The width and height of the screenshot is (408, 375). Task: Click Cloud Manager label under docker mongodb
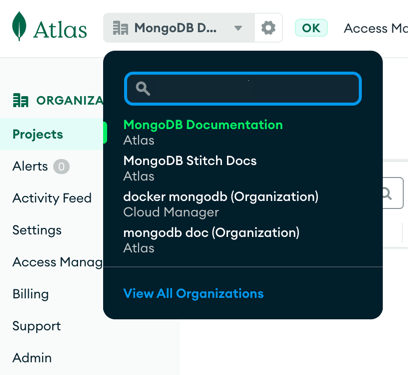pos(171,212)
